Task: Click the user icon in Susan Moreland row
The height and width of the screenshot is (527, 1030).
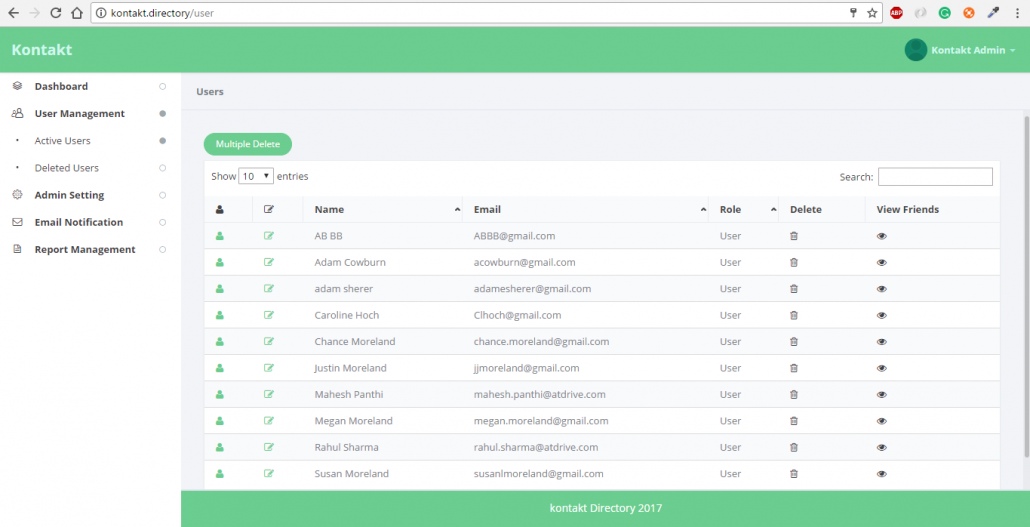Action: pyautogui.click(x=219, y=473)
